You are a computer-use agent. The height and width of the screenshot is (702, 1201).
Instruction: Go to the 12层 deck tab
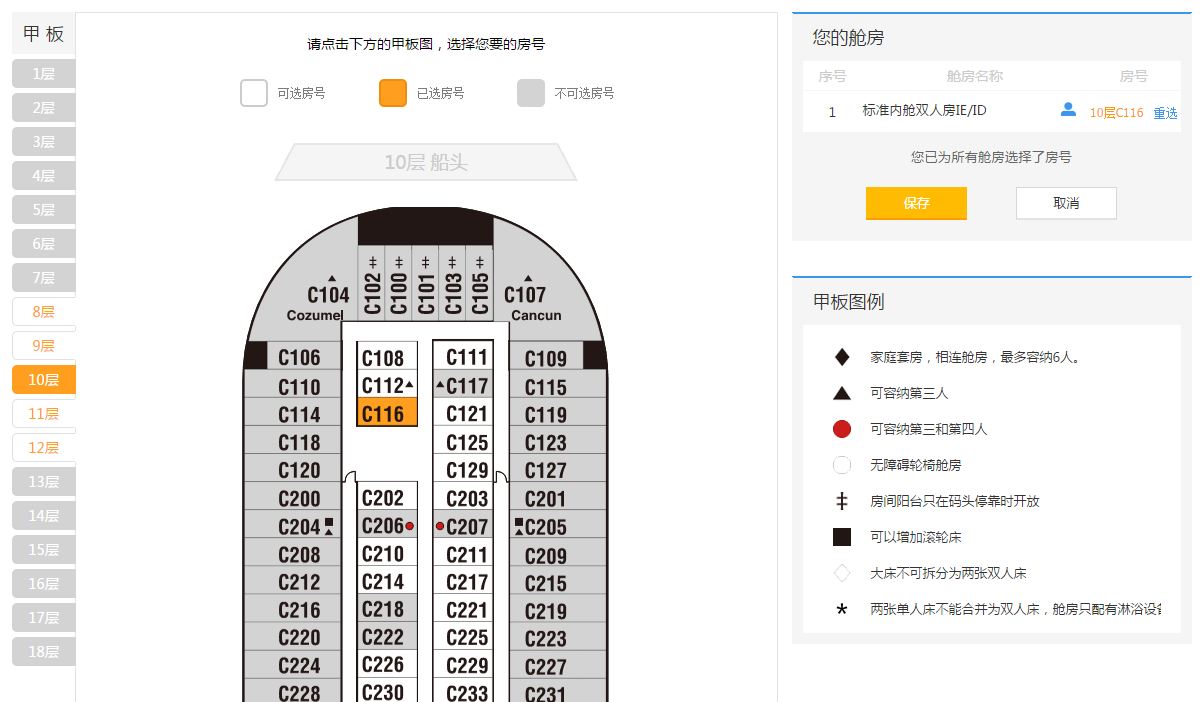[43, 448]
